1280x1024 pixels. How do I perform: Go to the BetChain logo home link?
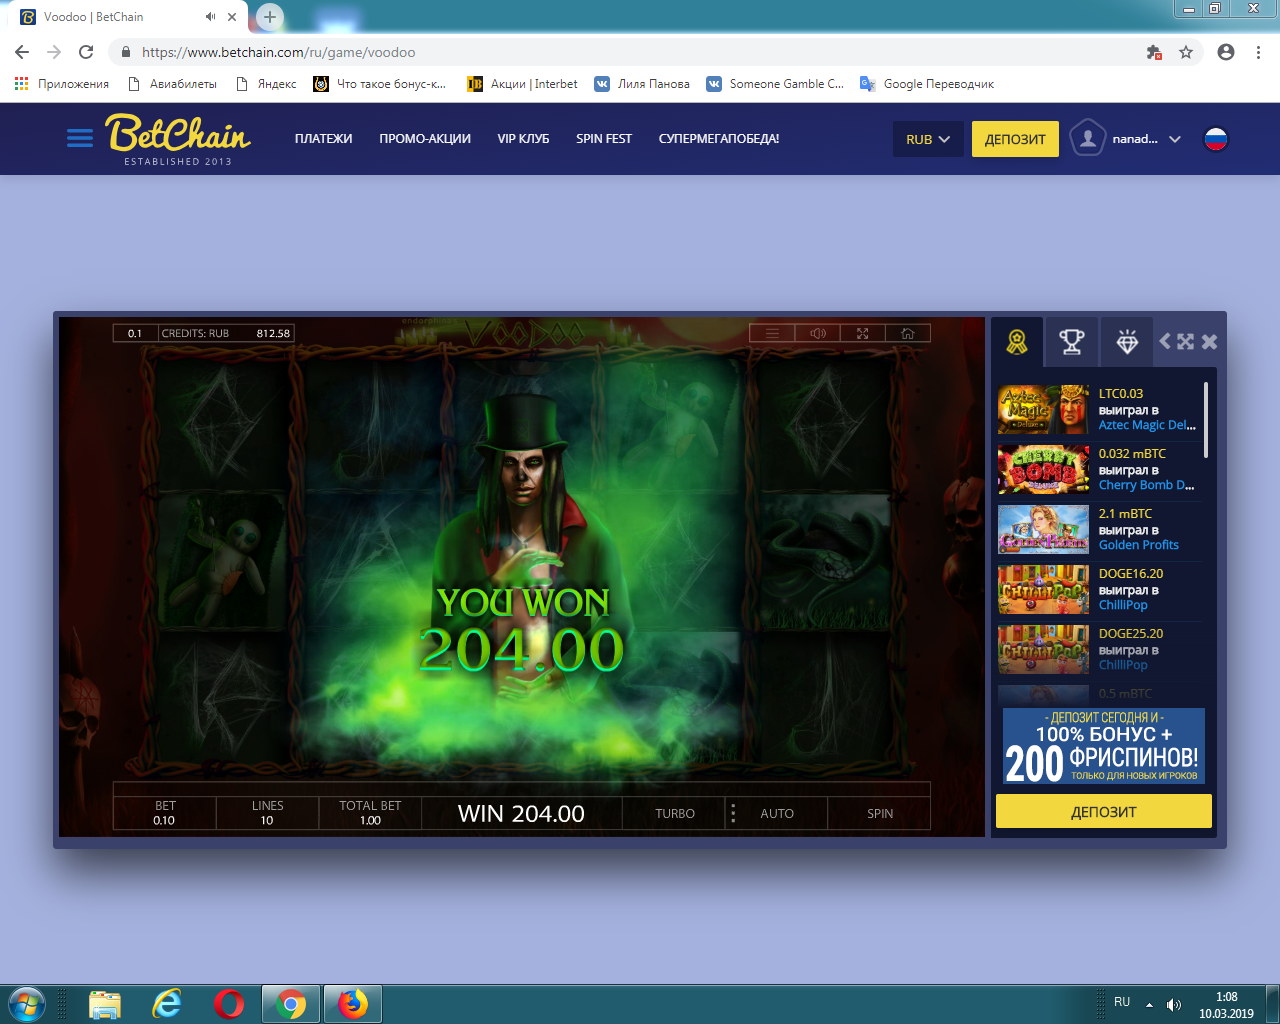pyautogui.click(x=178, y=138)
